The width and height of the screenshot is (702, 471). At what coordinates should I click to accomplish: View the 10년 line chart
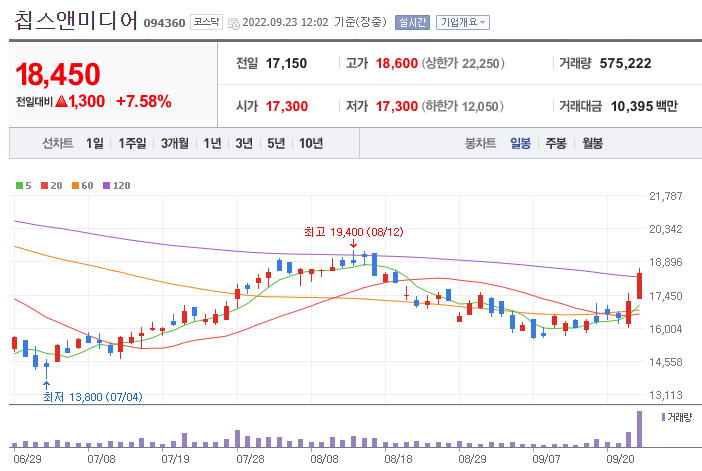point(311,143)
